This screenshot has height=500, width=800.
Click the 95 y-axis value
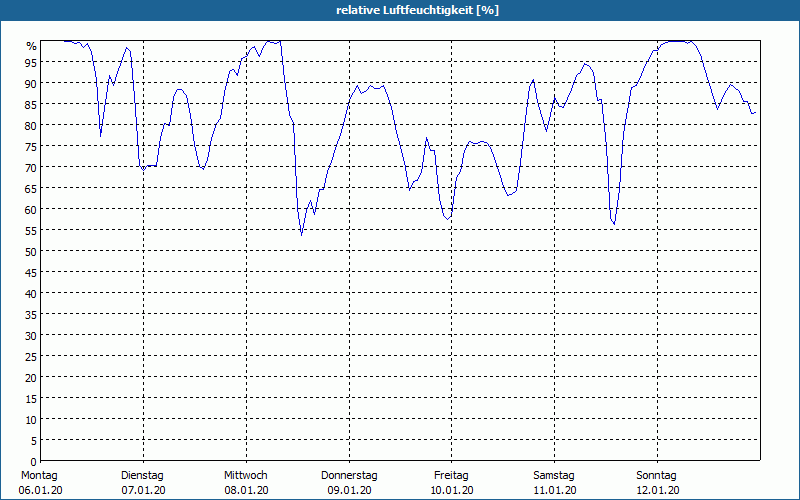click(31, 63)
